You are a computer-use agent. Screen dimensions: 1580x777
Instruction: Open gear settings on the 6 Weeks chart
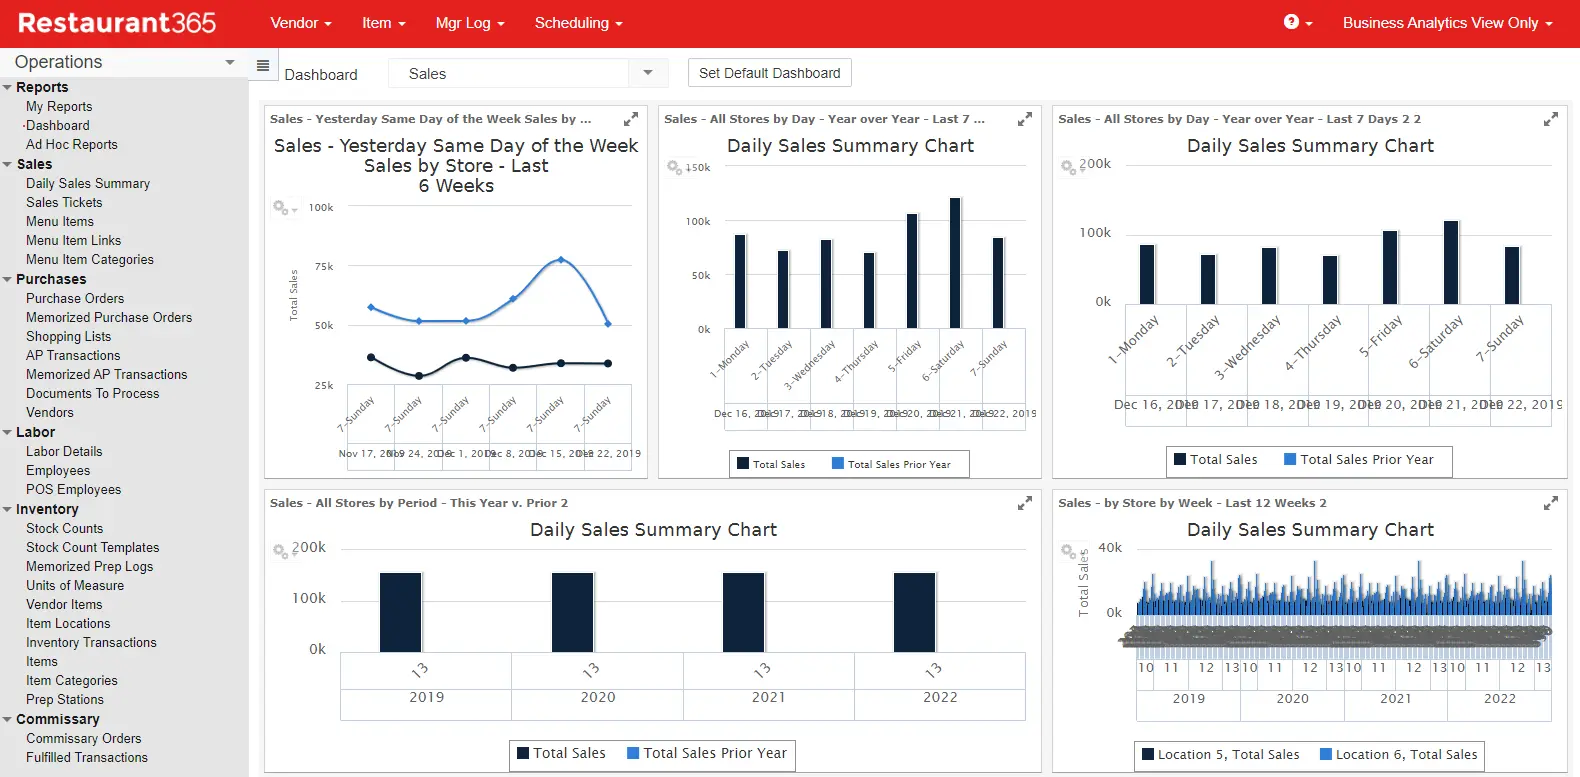coord(284,208)
